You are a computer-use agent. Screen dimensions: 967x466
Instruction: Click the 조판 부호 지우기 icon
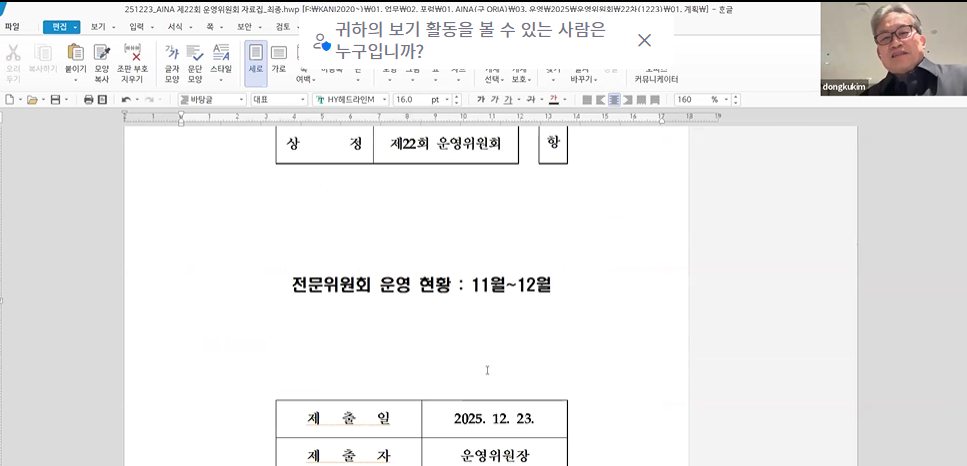133,54
